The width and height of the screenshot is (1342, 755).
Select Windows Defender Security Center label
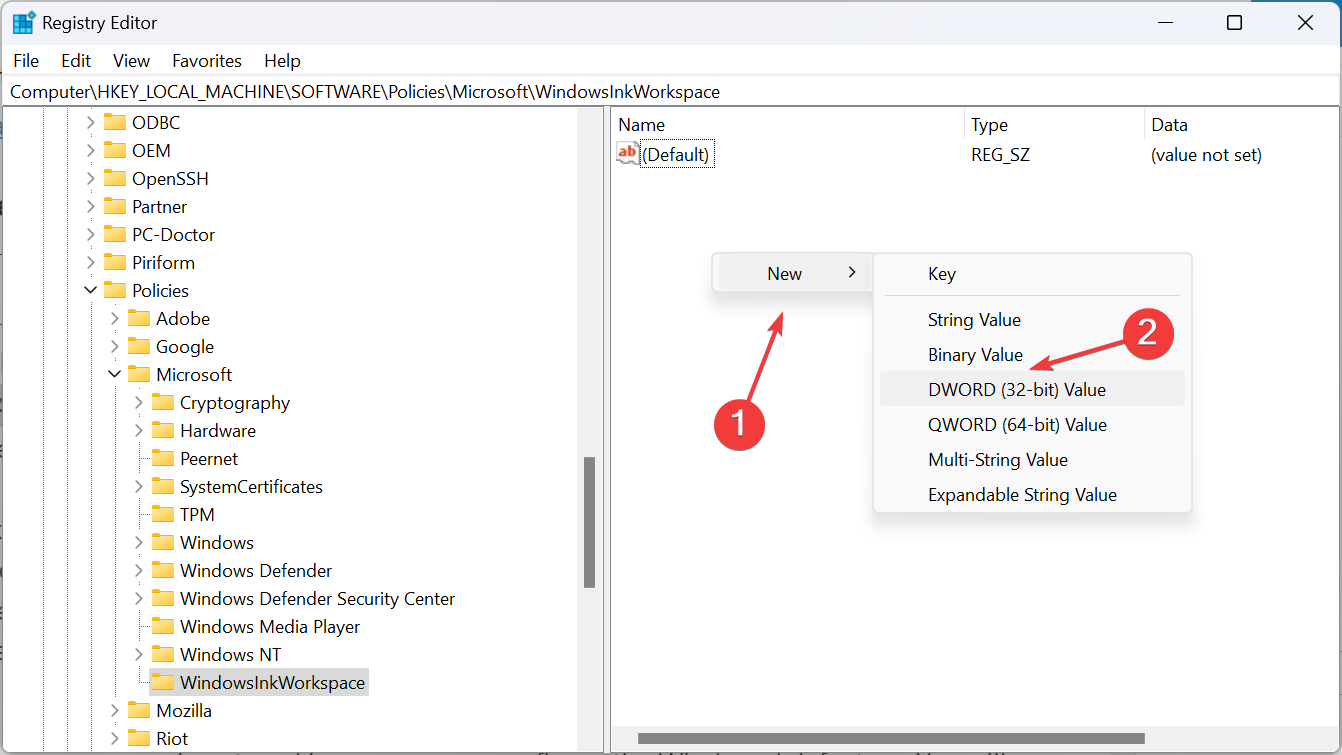(x=317, y=599)
